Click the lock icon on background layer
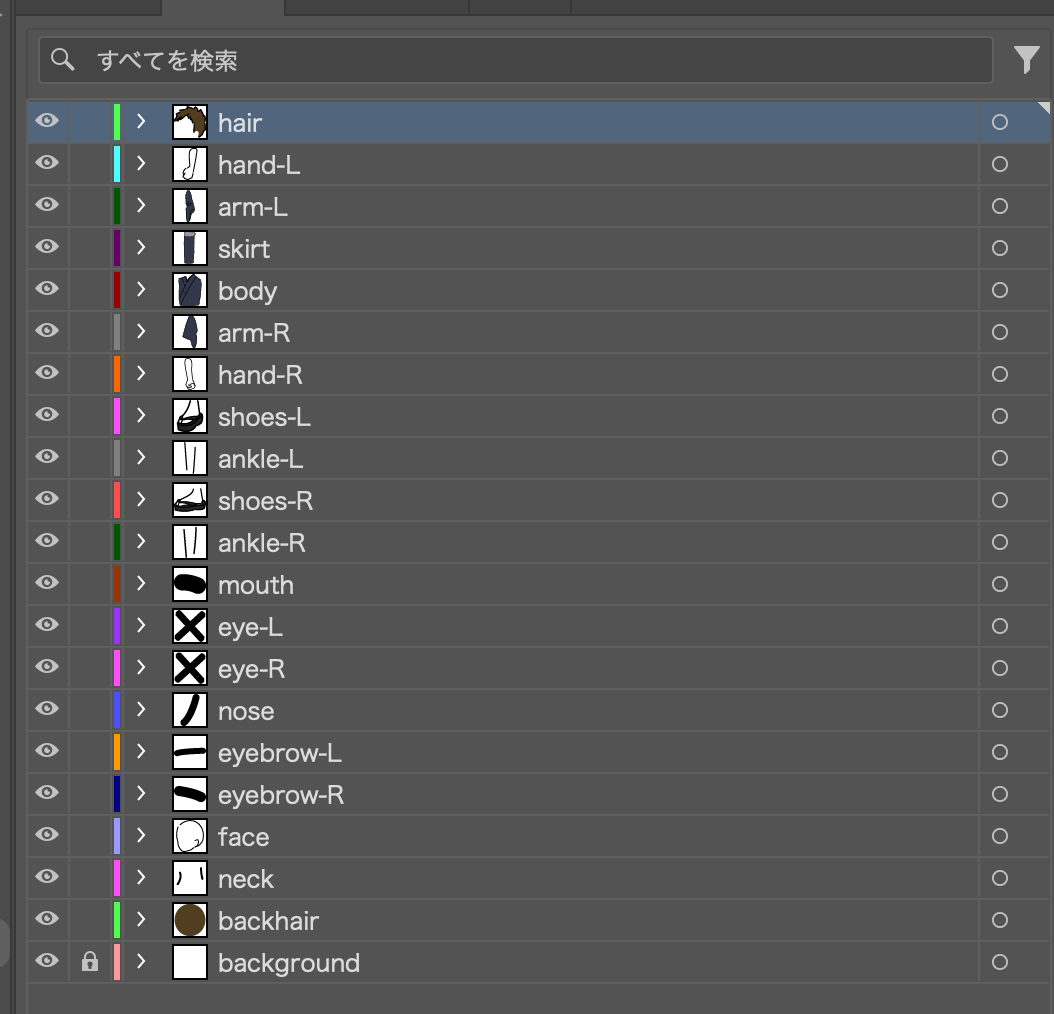The image size is (1054, 1014). [x=90, y=962]
